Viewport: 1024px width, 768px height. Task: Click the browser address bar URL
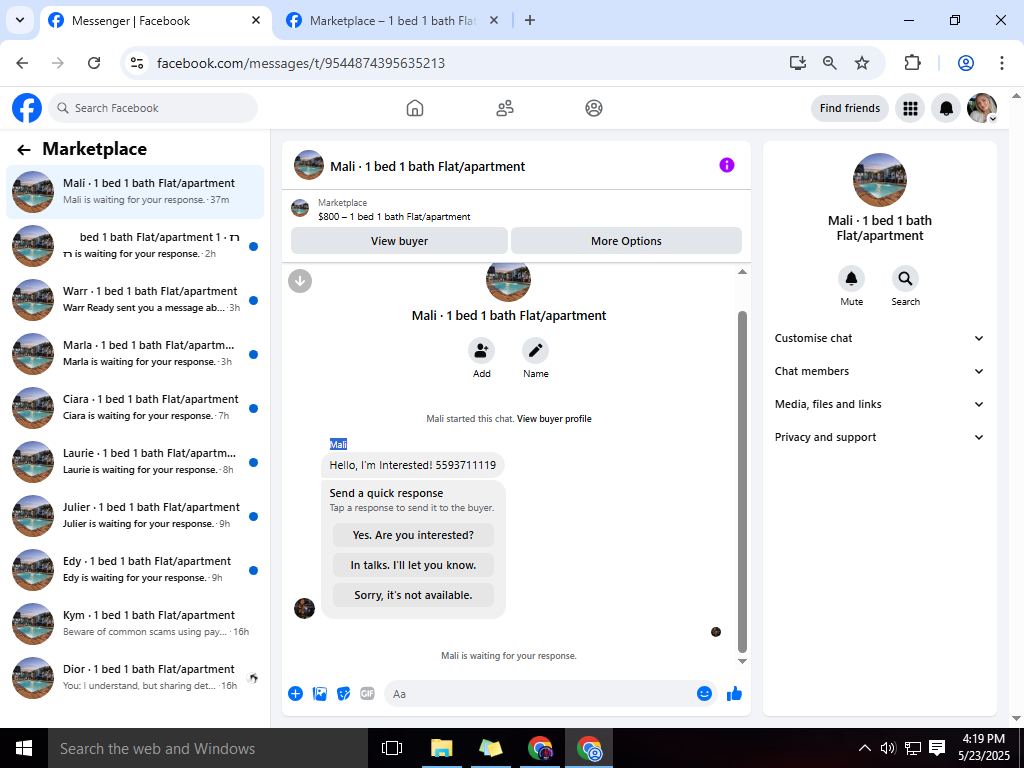301,63
